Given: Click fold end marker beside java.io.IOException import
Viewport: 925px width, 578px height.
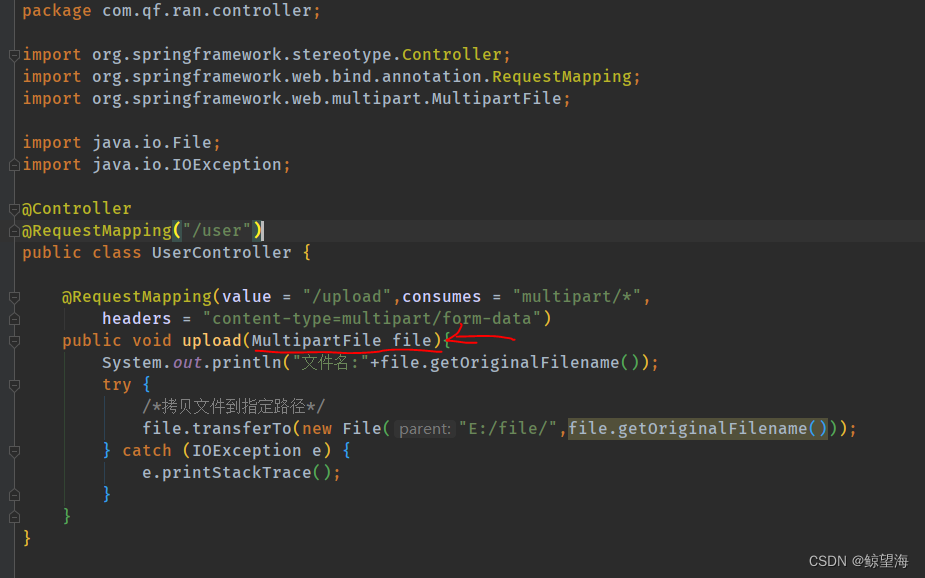Looking at the screenshot, I should click(15, 166).
